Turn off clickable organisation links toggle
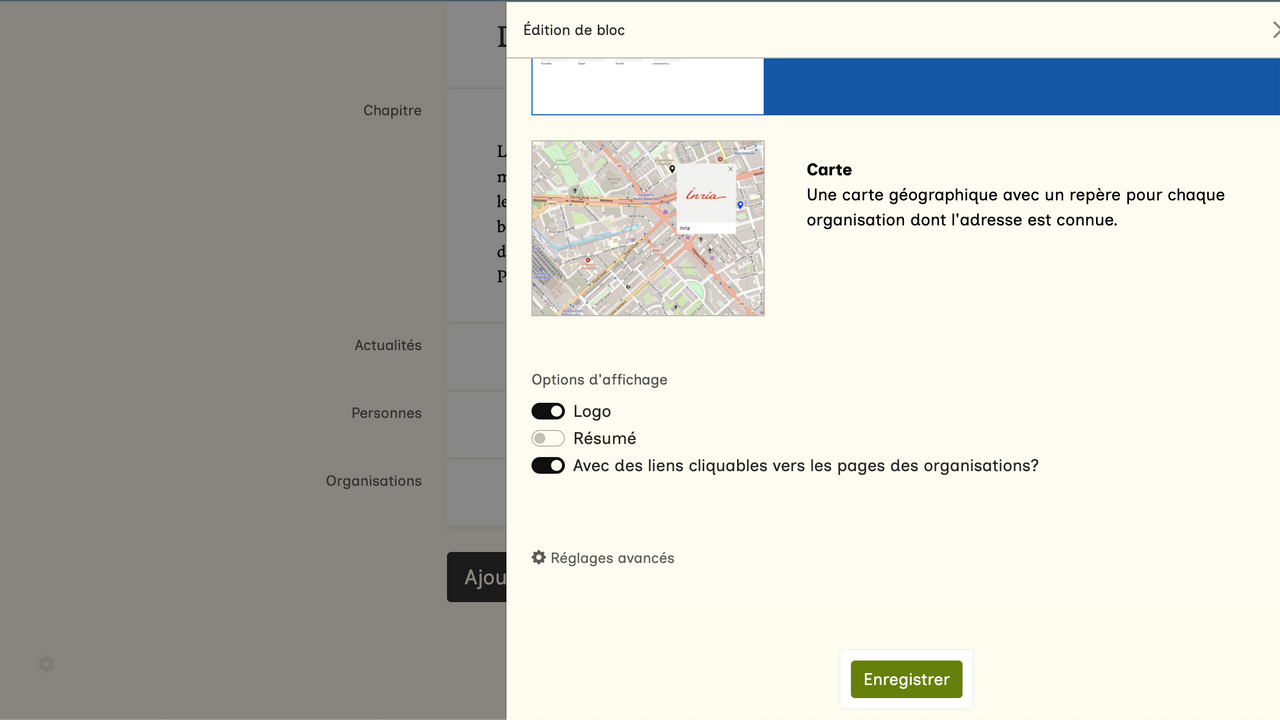 click(x=548, y=465)
